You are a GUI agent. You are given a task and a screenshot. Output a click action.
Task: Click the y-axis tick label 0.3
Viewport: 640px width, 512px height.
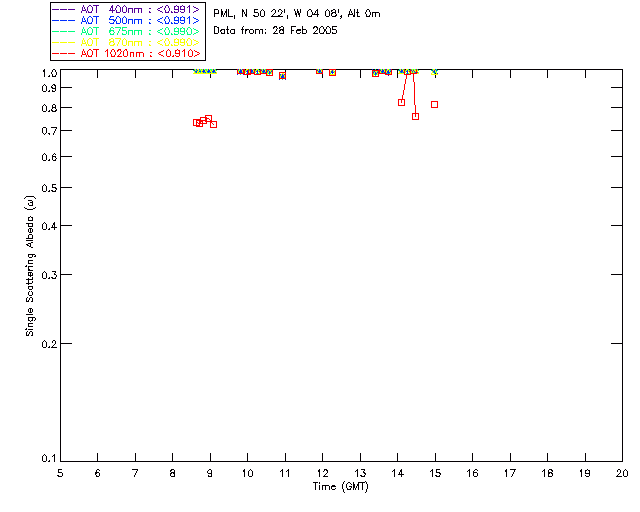tap(49, 275)
